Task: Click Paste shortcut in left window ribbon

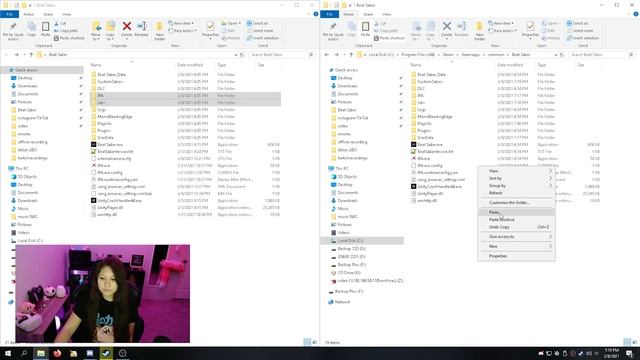Action: [69, 38]
